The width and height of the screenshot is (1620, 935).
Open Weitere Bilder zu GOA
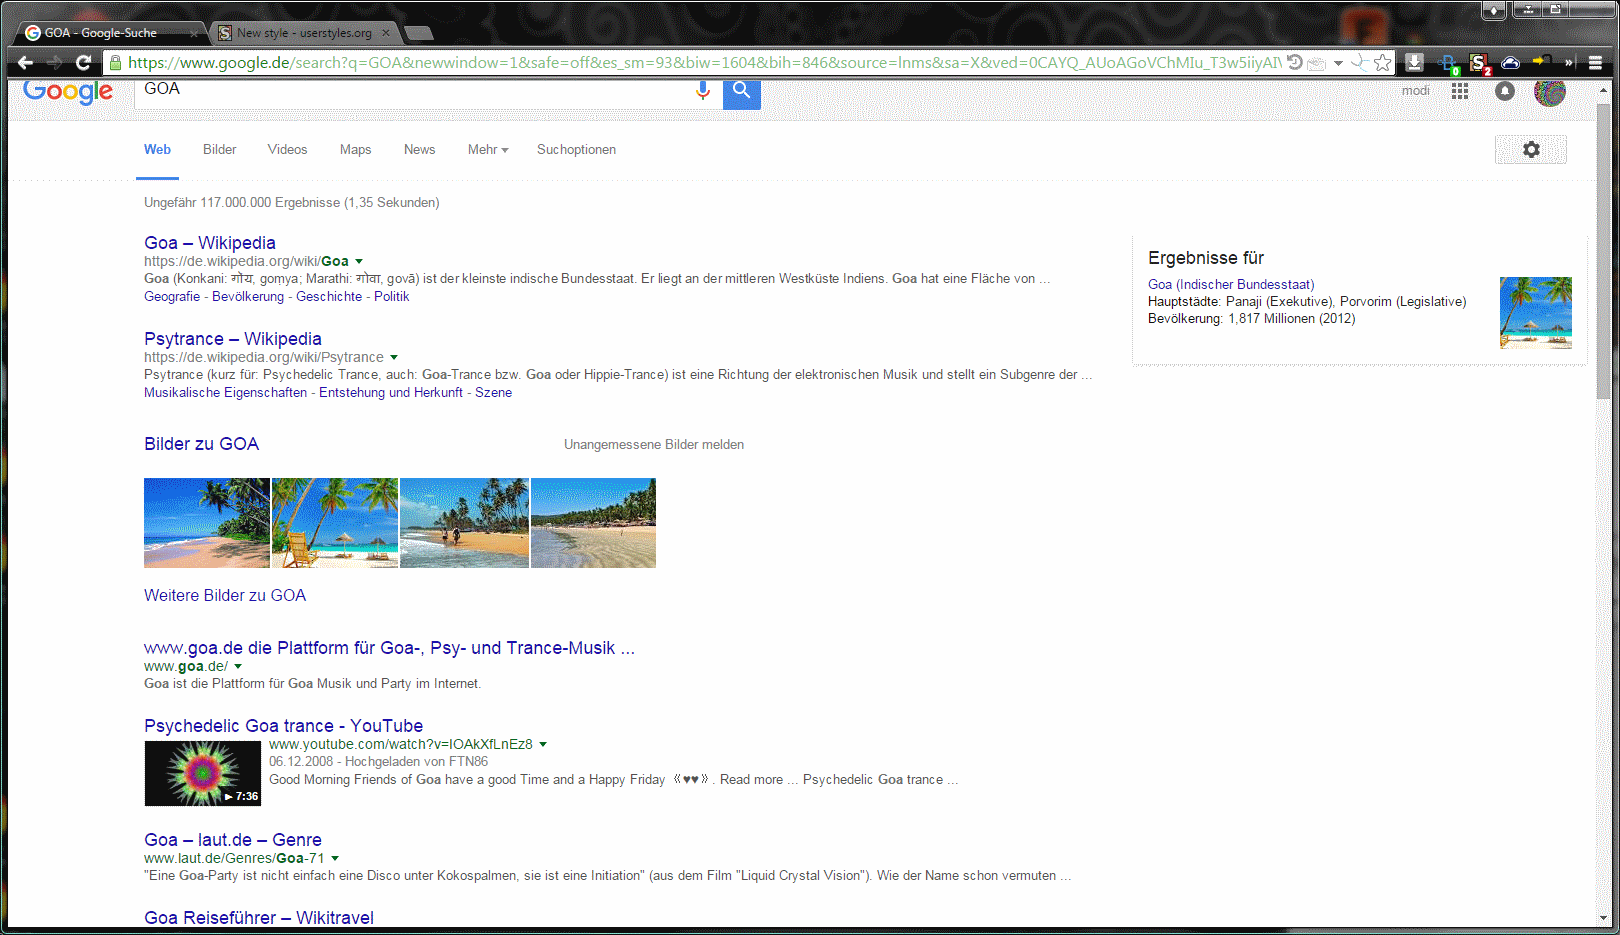tap(225, 596)
